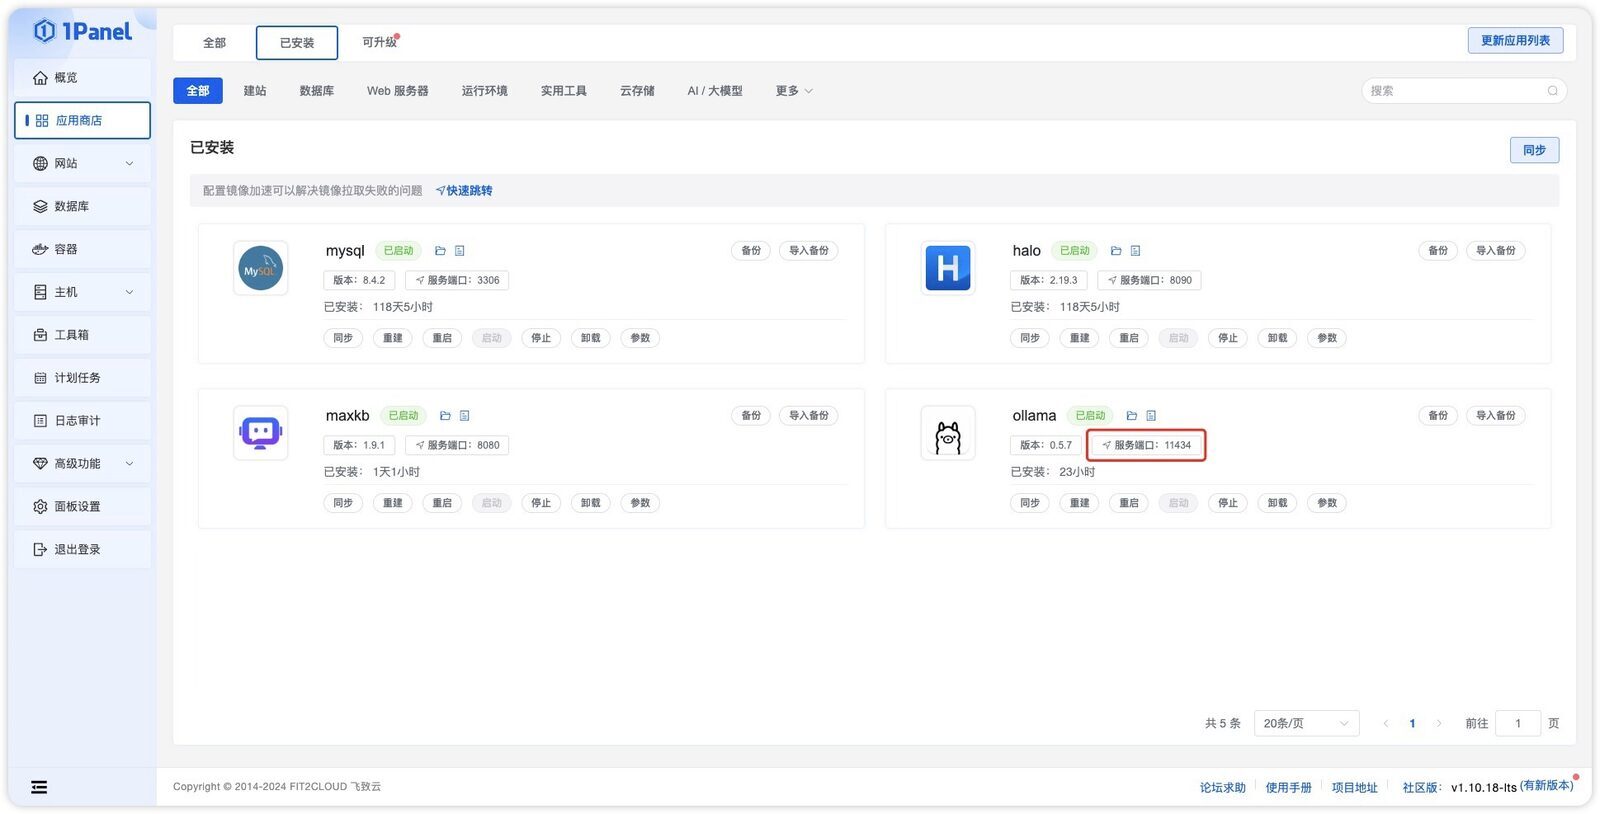This screenshot has width=1600, height=814.
Task: Open the 面板设置 panel settings item
Action: [82, 506]
